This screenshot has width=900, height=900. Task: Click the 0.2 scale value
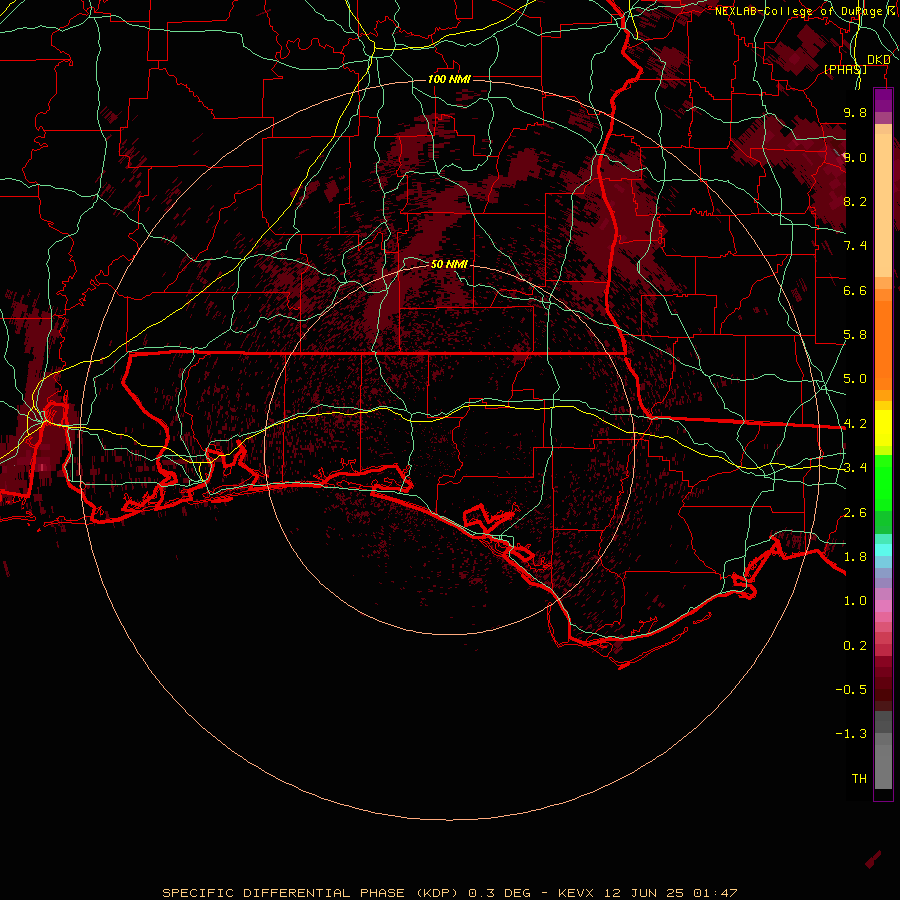click(x=855, y=646)
